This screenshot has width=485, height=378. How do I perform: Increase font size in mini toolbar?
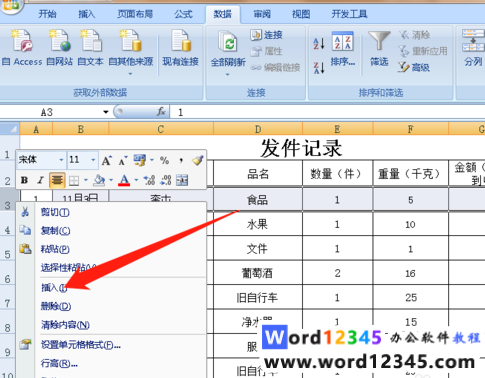tap(107, 161)
